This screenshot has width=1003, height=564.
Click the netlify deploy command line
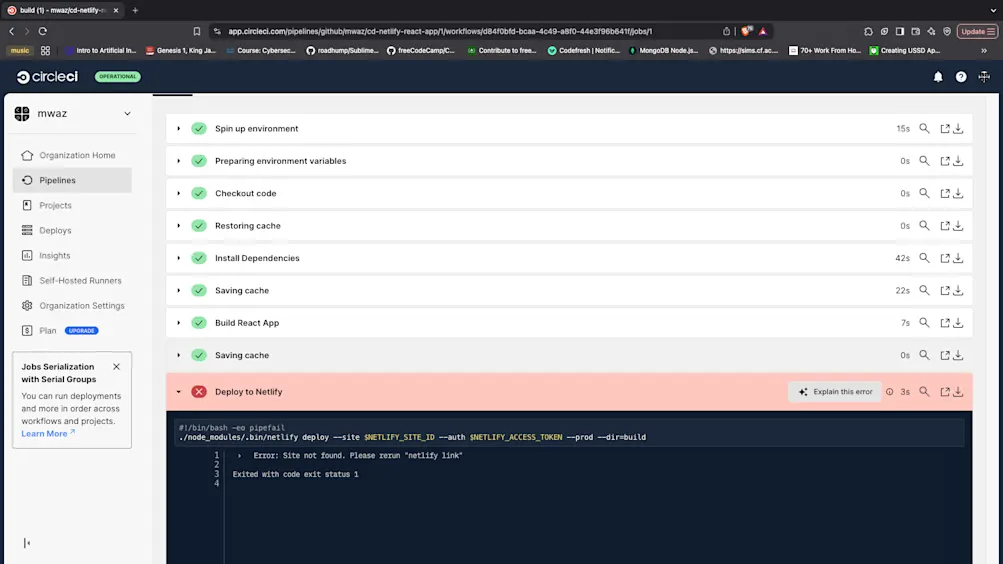coord(413,437)
